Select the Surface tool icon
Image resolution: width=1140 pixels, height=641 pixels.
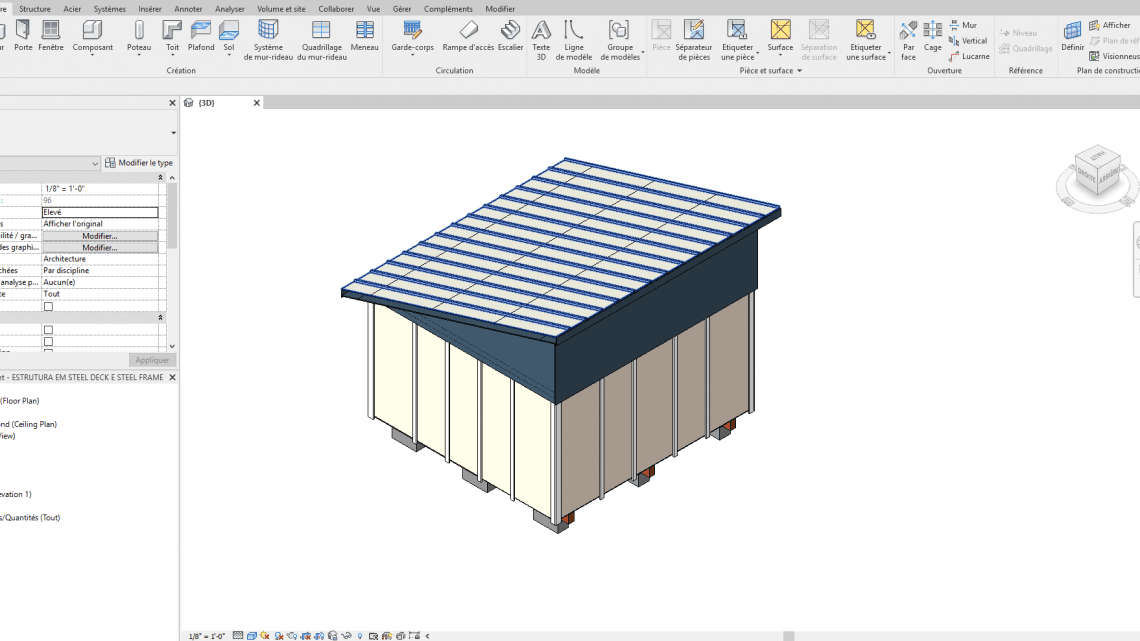pos(780,30)
